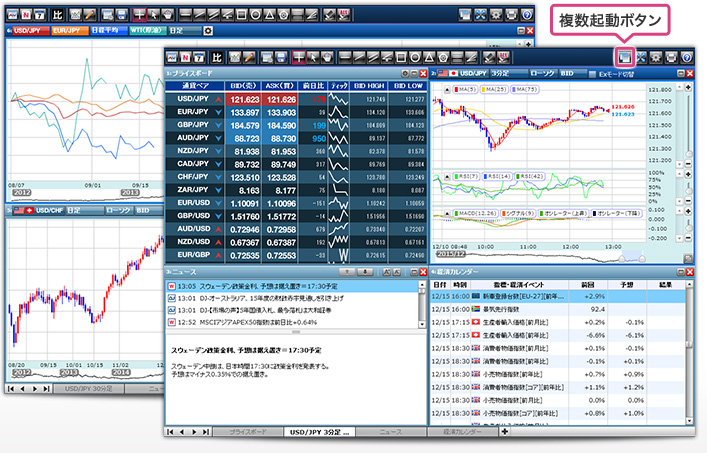Open the 3分足 timeframe dropdown on USD/JPY chart

tap(508, 73)
